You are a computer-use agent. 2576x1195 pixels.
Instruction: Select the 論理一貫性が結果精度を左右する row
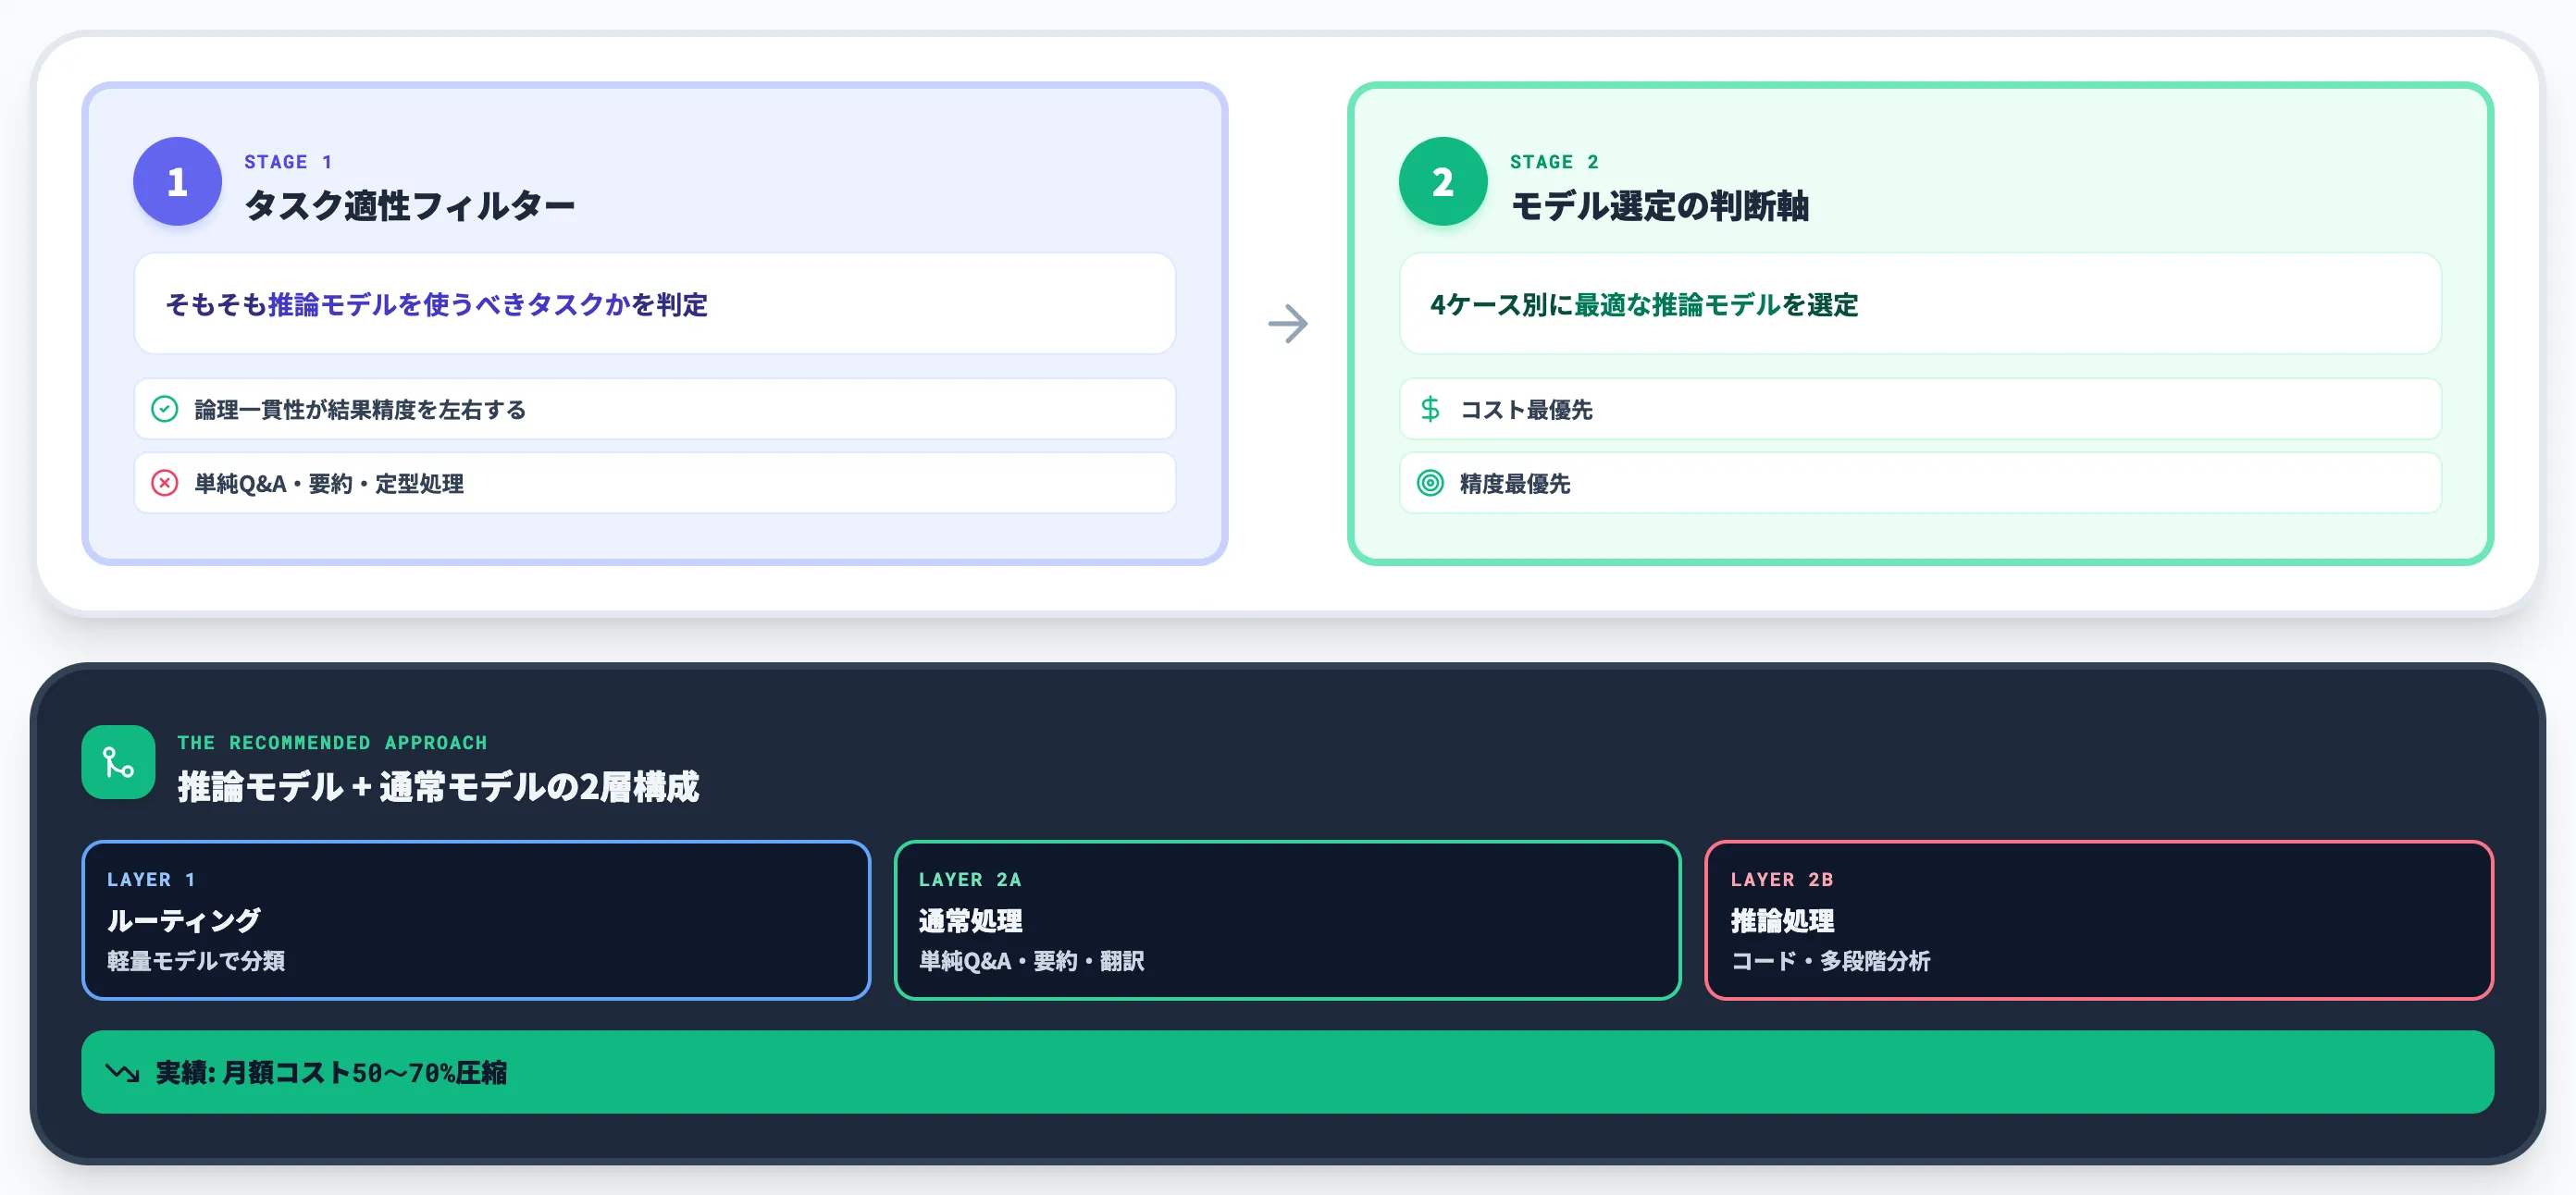[x=655, y=409]
